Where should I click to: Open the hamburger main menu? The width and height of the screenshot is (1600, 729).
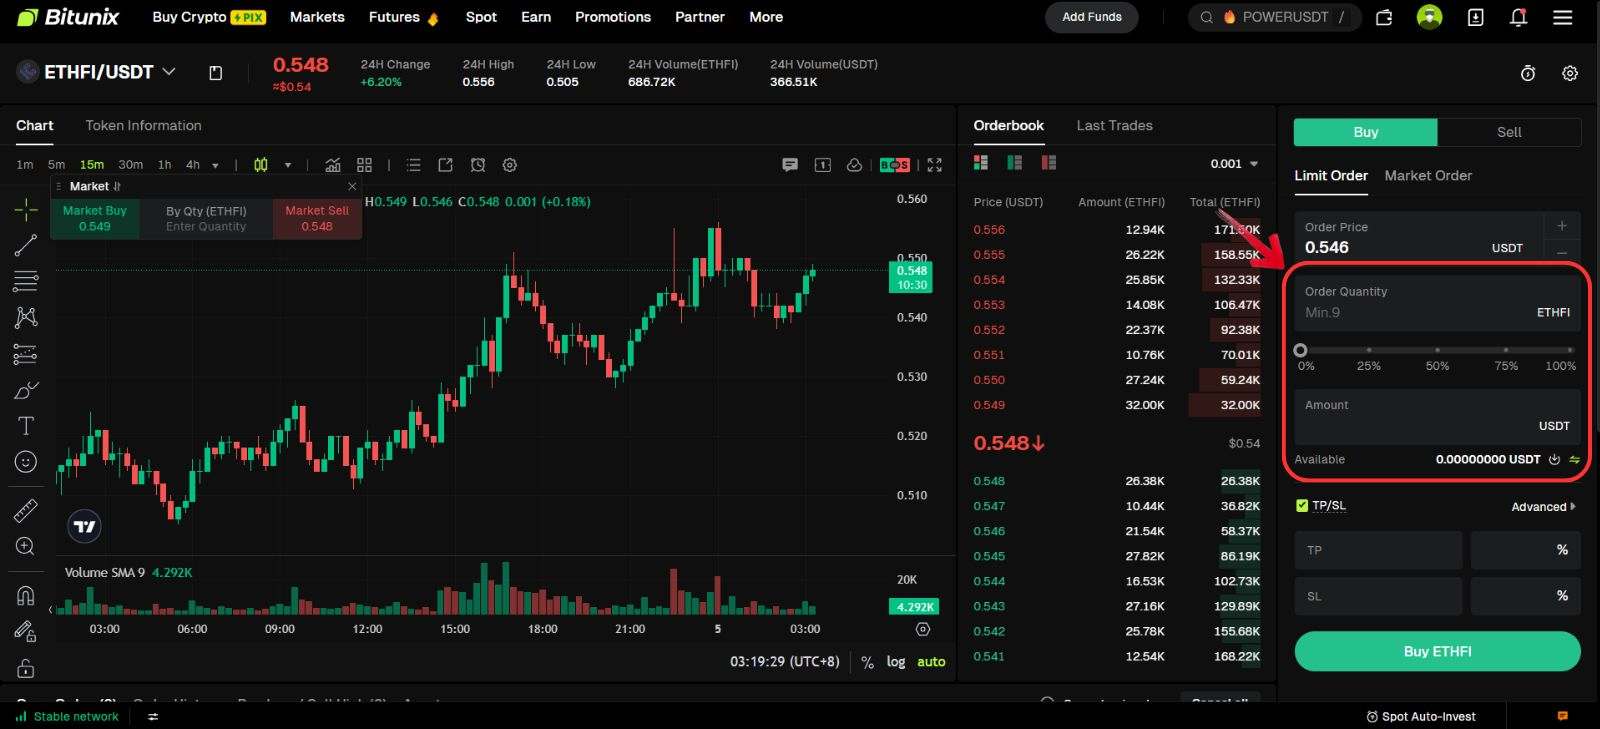coord(1563,17)
